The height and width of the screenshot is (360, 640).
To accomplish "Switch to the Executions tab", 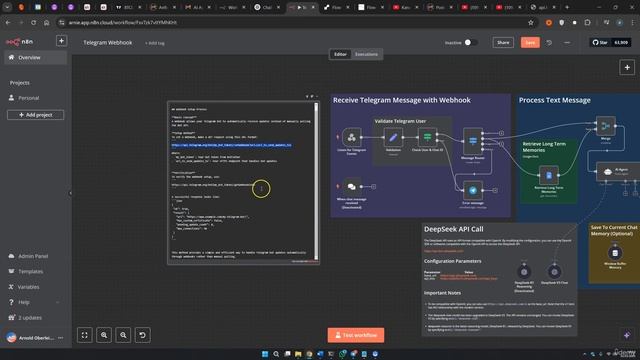I will click(x=366, y=54).
